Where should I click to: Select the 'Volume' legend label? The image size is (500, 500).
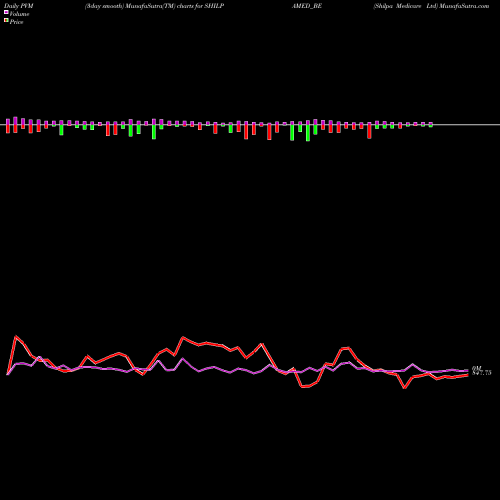tap(19, 14)
